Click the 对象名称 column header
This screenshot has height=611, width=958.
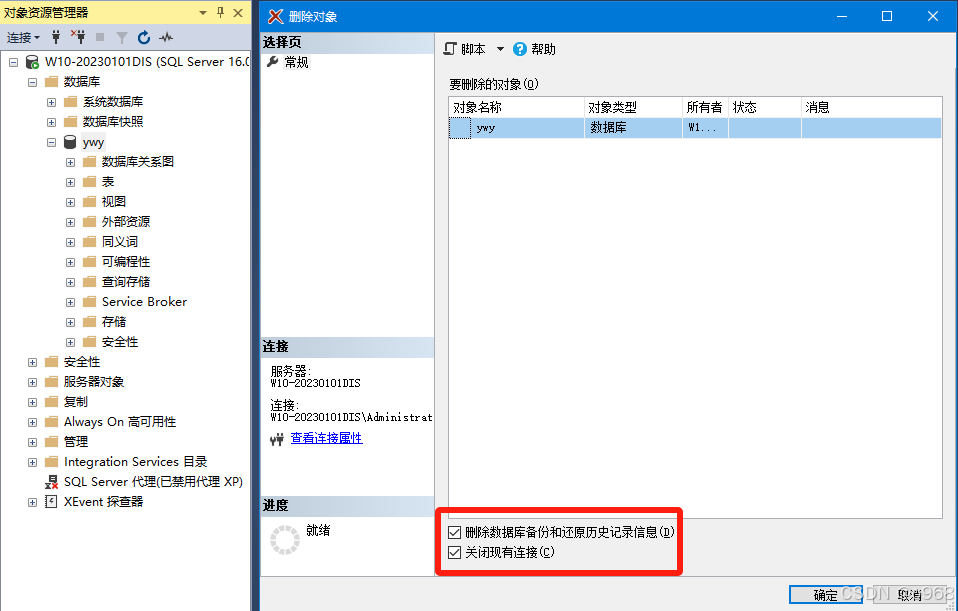tap(516, 108)
